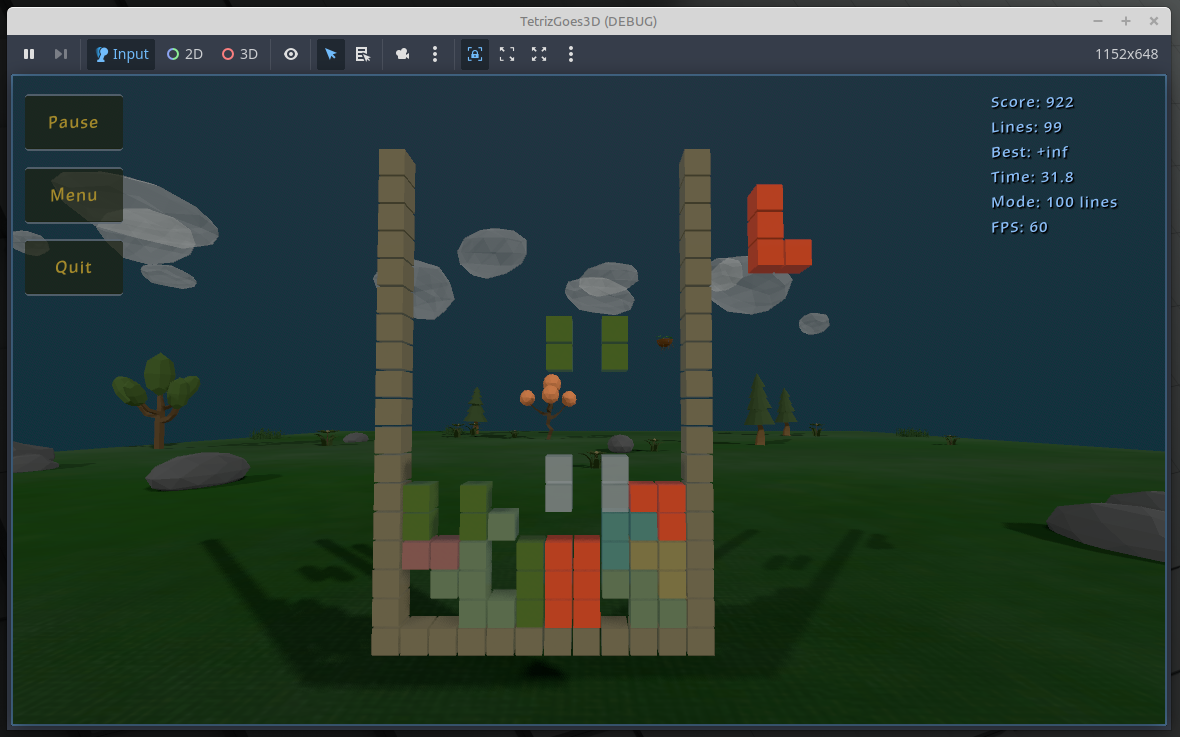Image resolution: width=1180 pixels, height=737 pixels.
Task: Choose the list-select node tool
Action: click(363, 54)
